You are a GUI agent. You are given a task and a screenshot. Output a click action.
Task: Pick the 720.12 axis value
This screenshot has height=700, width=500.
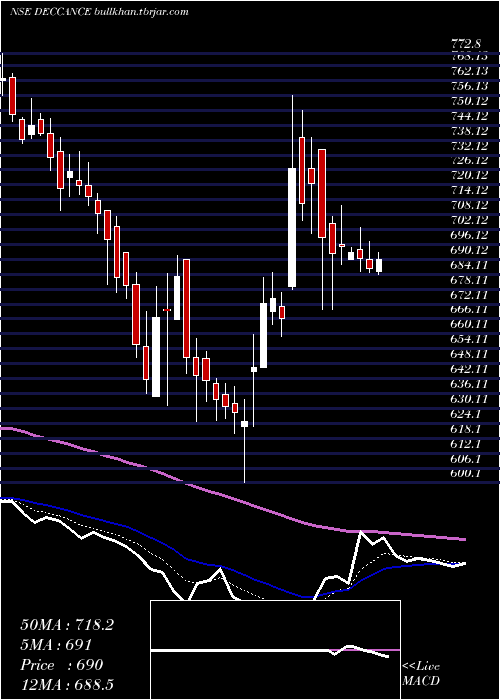coord(469,175)
